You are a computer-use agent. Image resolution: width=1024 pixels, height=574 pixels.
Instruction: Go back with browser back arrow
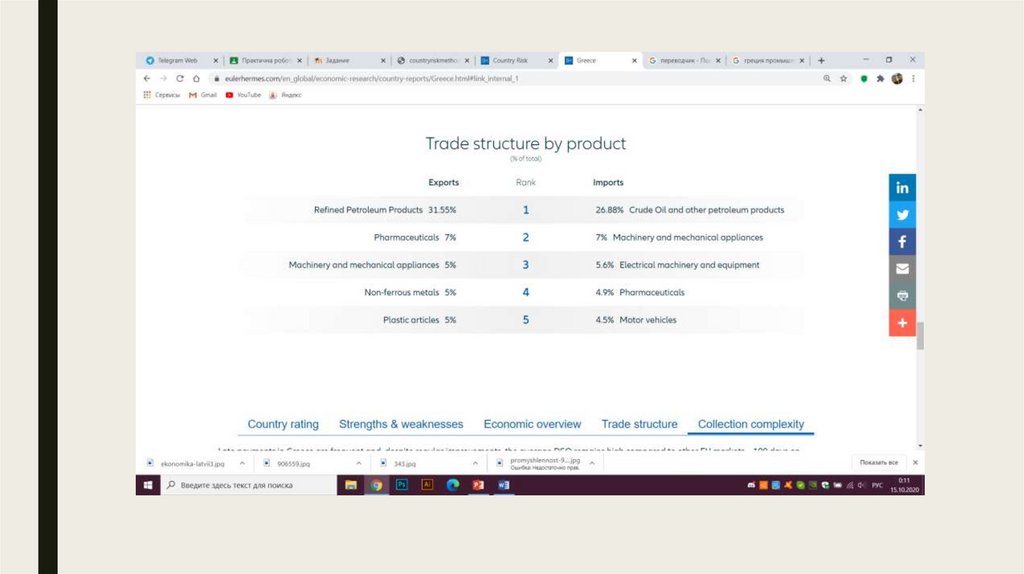point(147,78)
